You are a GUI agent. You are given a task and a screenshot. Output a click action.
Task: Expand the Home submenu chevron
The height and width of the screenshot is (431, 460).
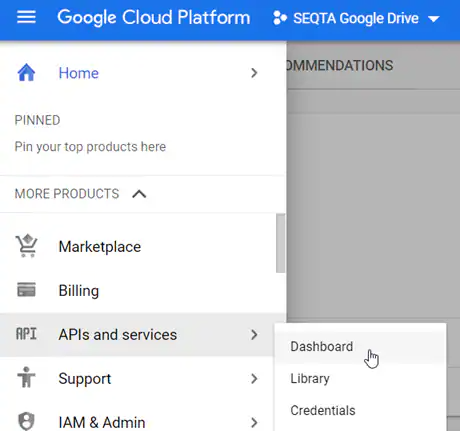[x=254, y=73]
